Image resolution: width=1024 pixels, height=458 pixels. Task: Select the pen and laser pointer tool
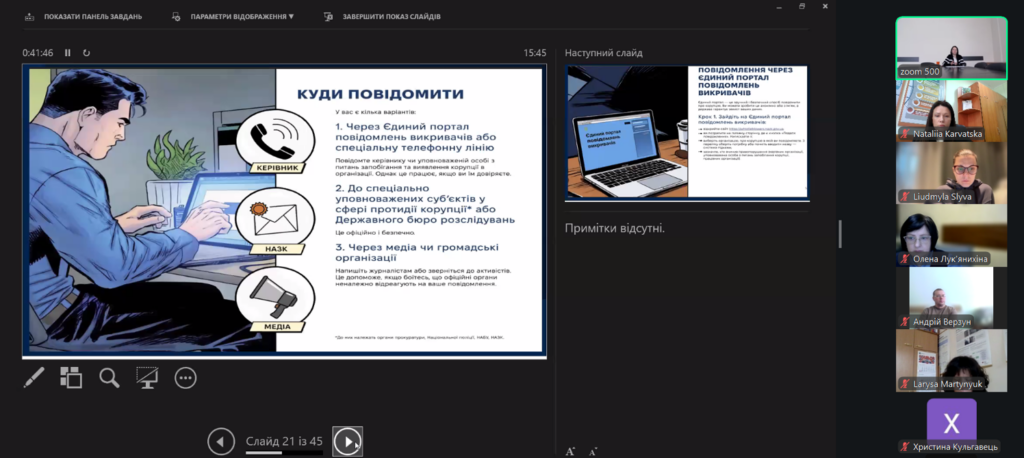pos(34,377)
